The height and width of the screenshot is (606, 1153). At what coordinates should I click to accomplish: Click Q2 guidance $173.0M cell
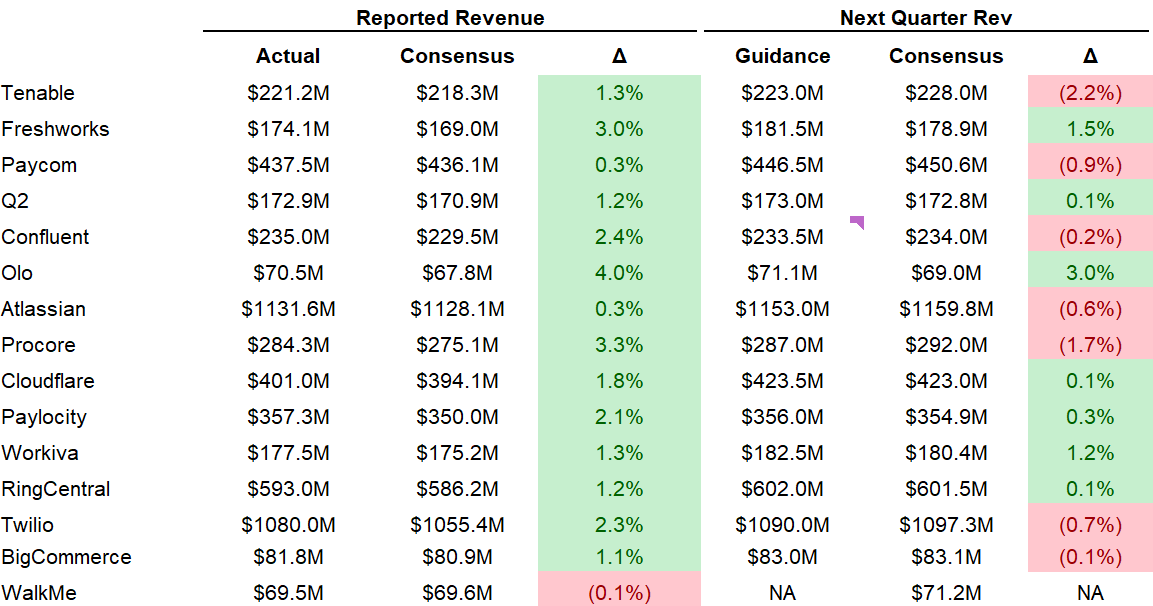click(x=782, y=202)
